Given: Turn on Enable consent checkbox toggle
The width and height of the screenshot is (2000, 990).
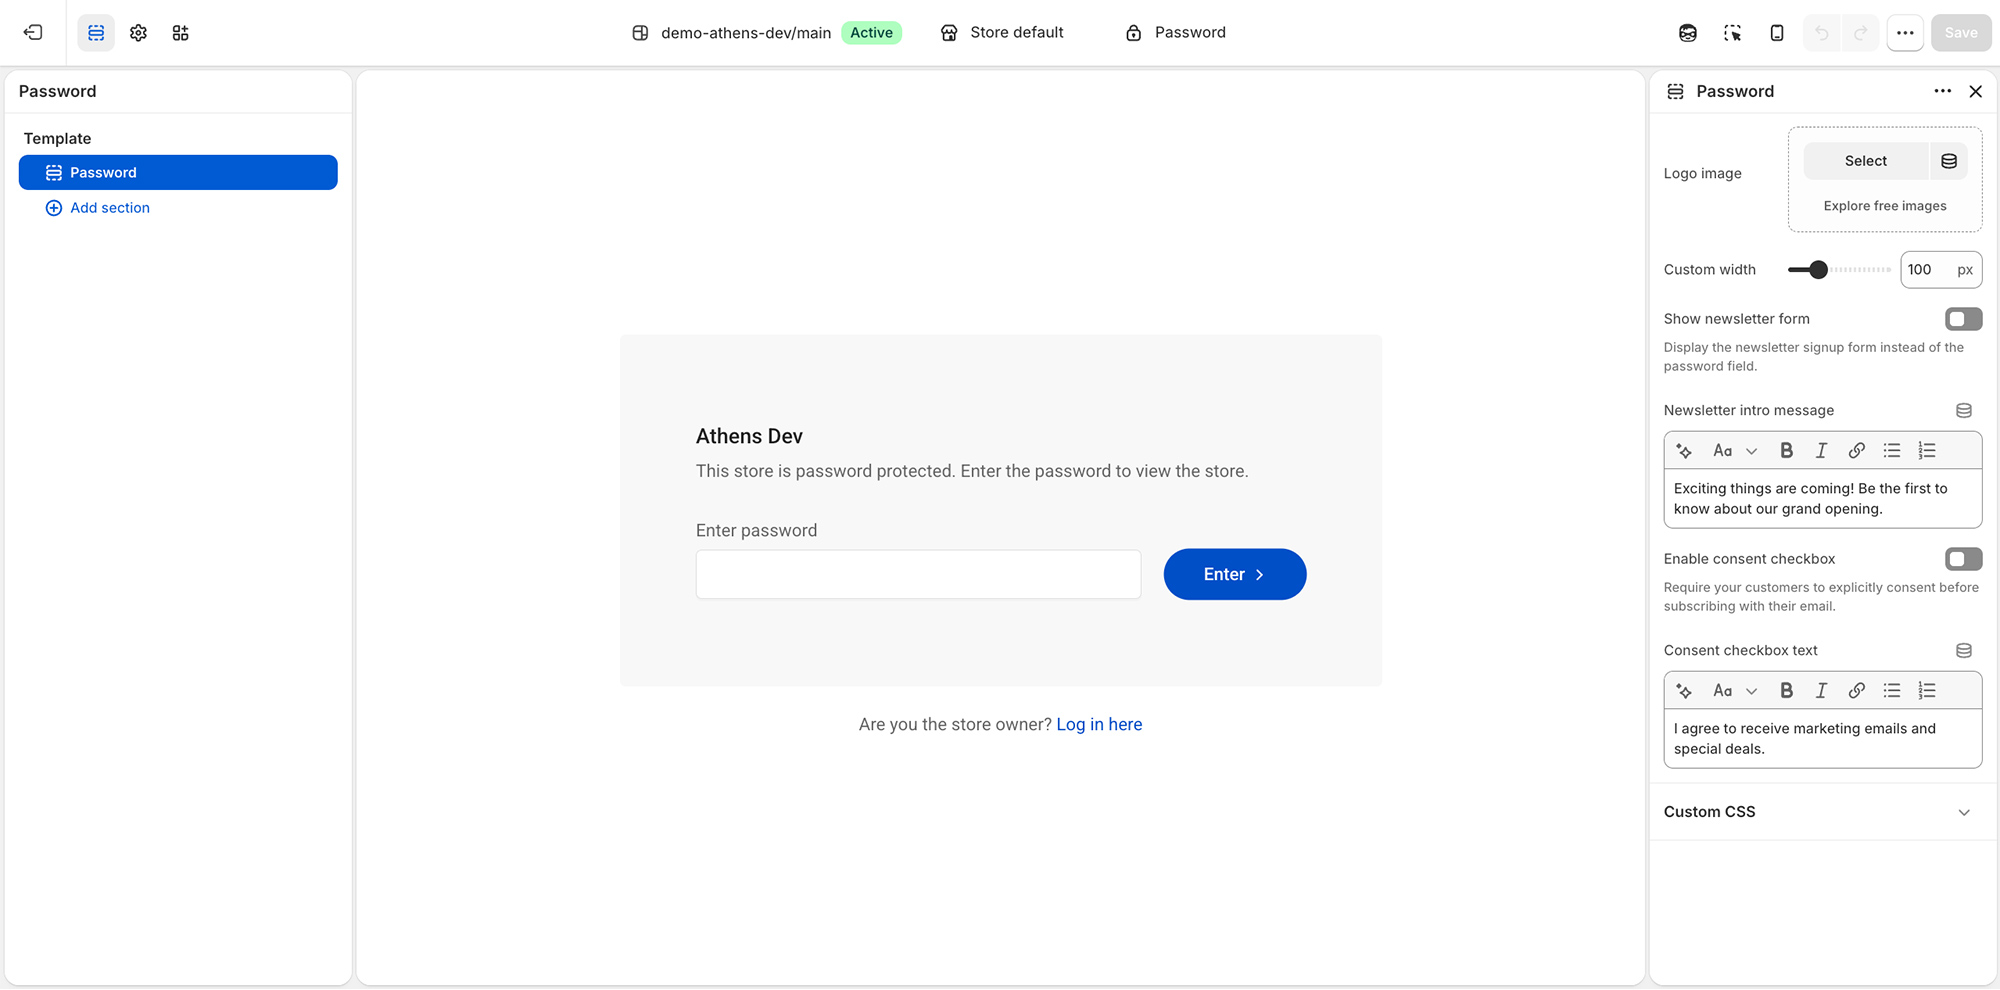Looking at the screenshot, I should click(1963, 559).
